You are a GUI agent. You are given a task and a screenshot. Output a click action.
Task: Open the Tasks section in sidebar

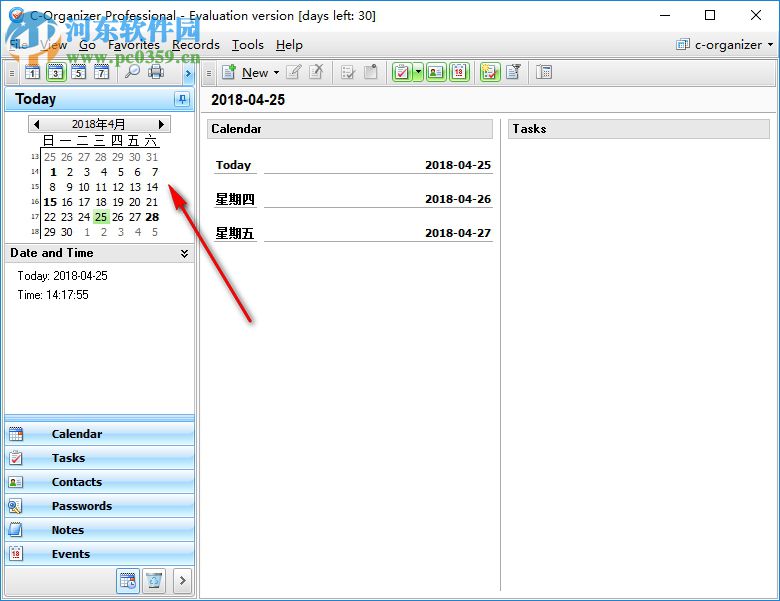click(x=99, y=458)
